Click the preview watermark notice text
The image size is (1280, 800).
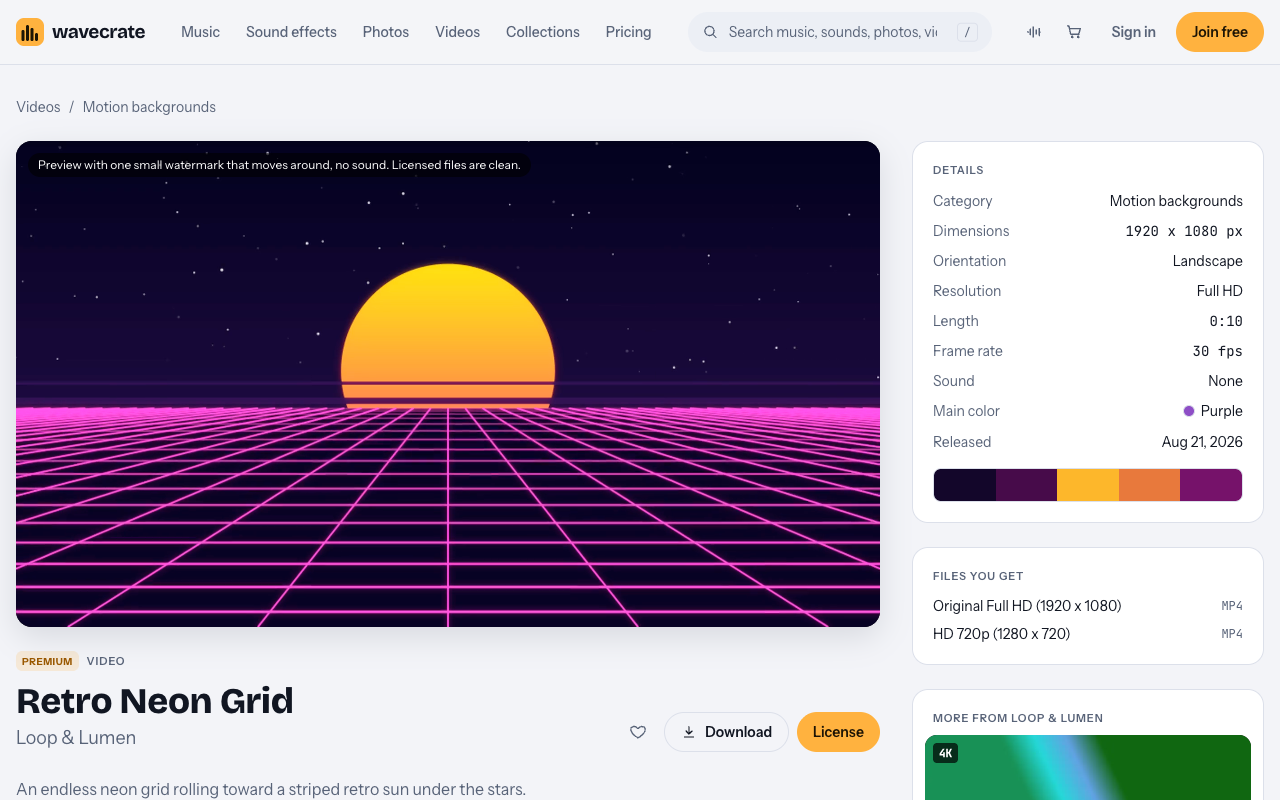279,165
